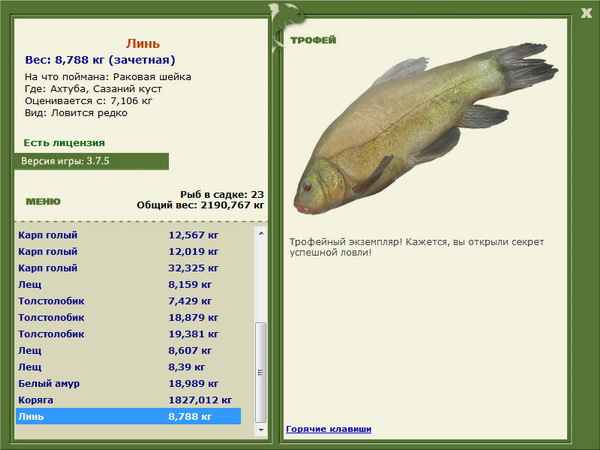Click the down arrow of the fish list scrollbar
The image size is (600, 450).
(x=261, y=430)
